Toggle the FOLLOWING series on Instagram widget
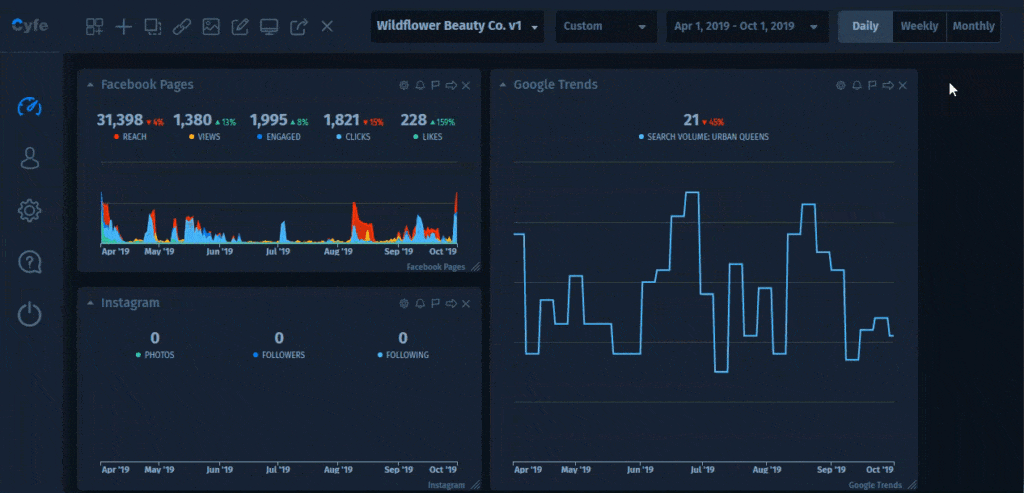The image size is (1024, 493). coord(403,355)
